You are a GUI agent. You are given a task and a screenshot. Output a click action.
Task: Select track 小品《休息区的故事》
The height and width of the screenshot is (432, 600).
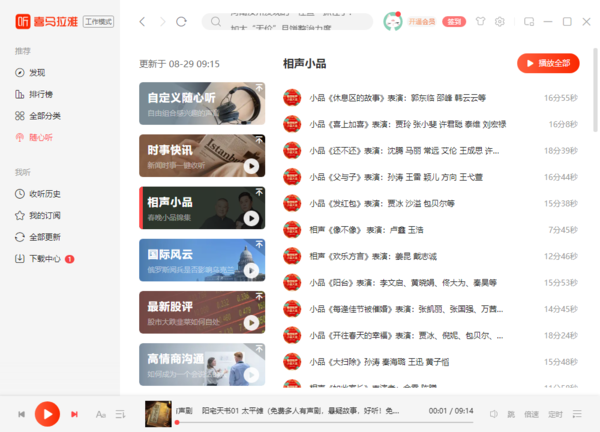[430, 98]
